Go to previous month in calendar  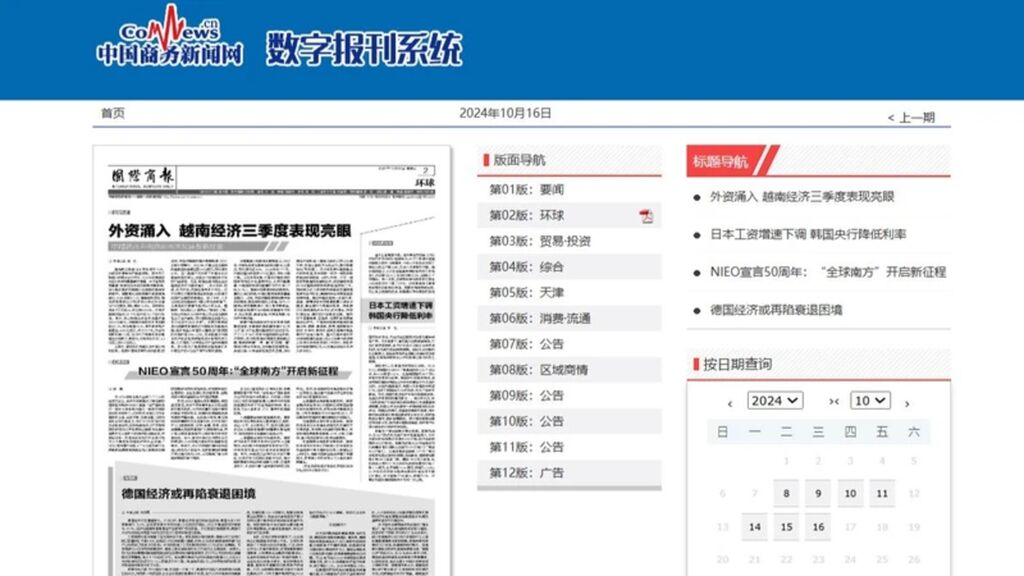[730, 403]
